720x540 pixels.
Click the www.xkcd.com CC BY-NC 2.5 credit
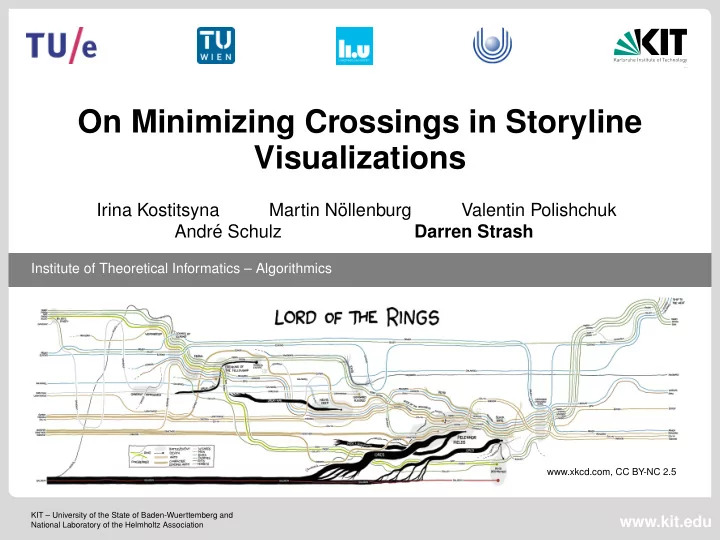(611, 472)
